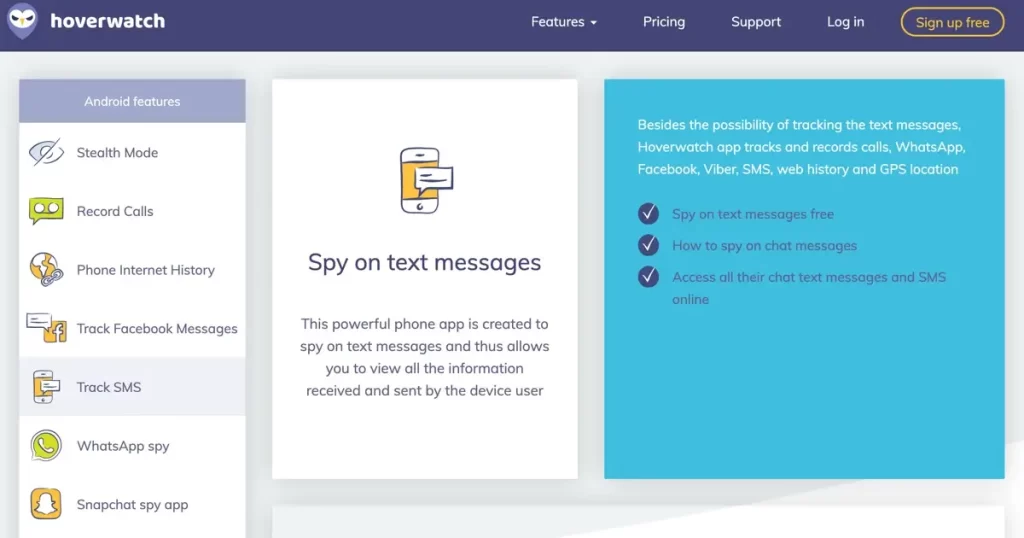Click the Snapchat spy app ghost icon
Image resolution: width=1024 pixels, height=538 pixels.
(46, 504)
